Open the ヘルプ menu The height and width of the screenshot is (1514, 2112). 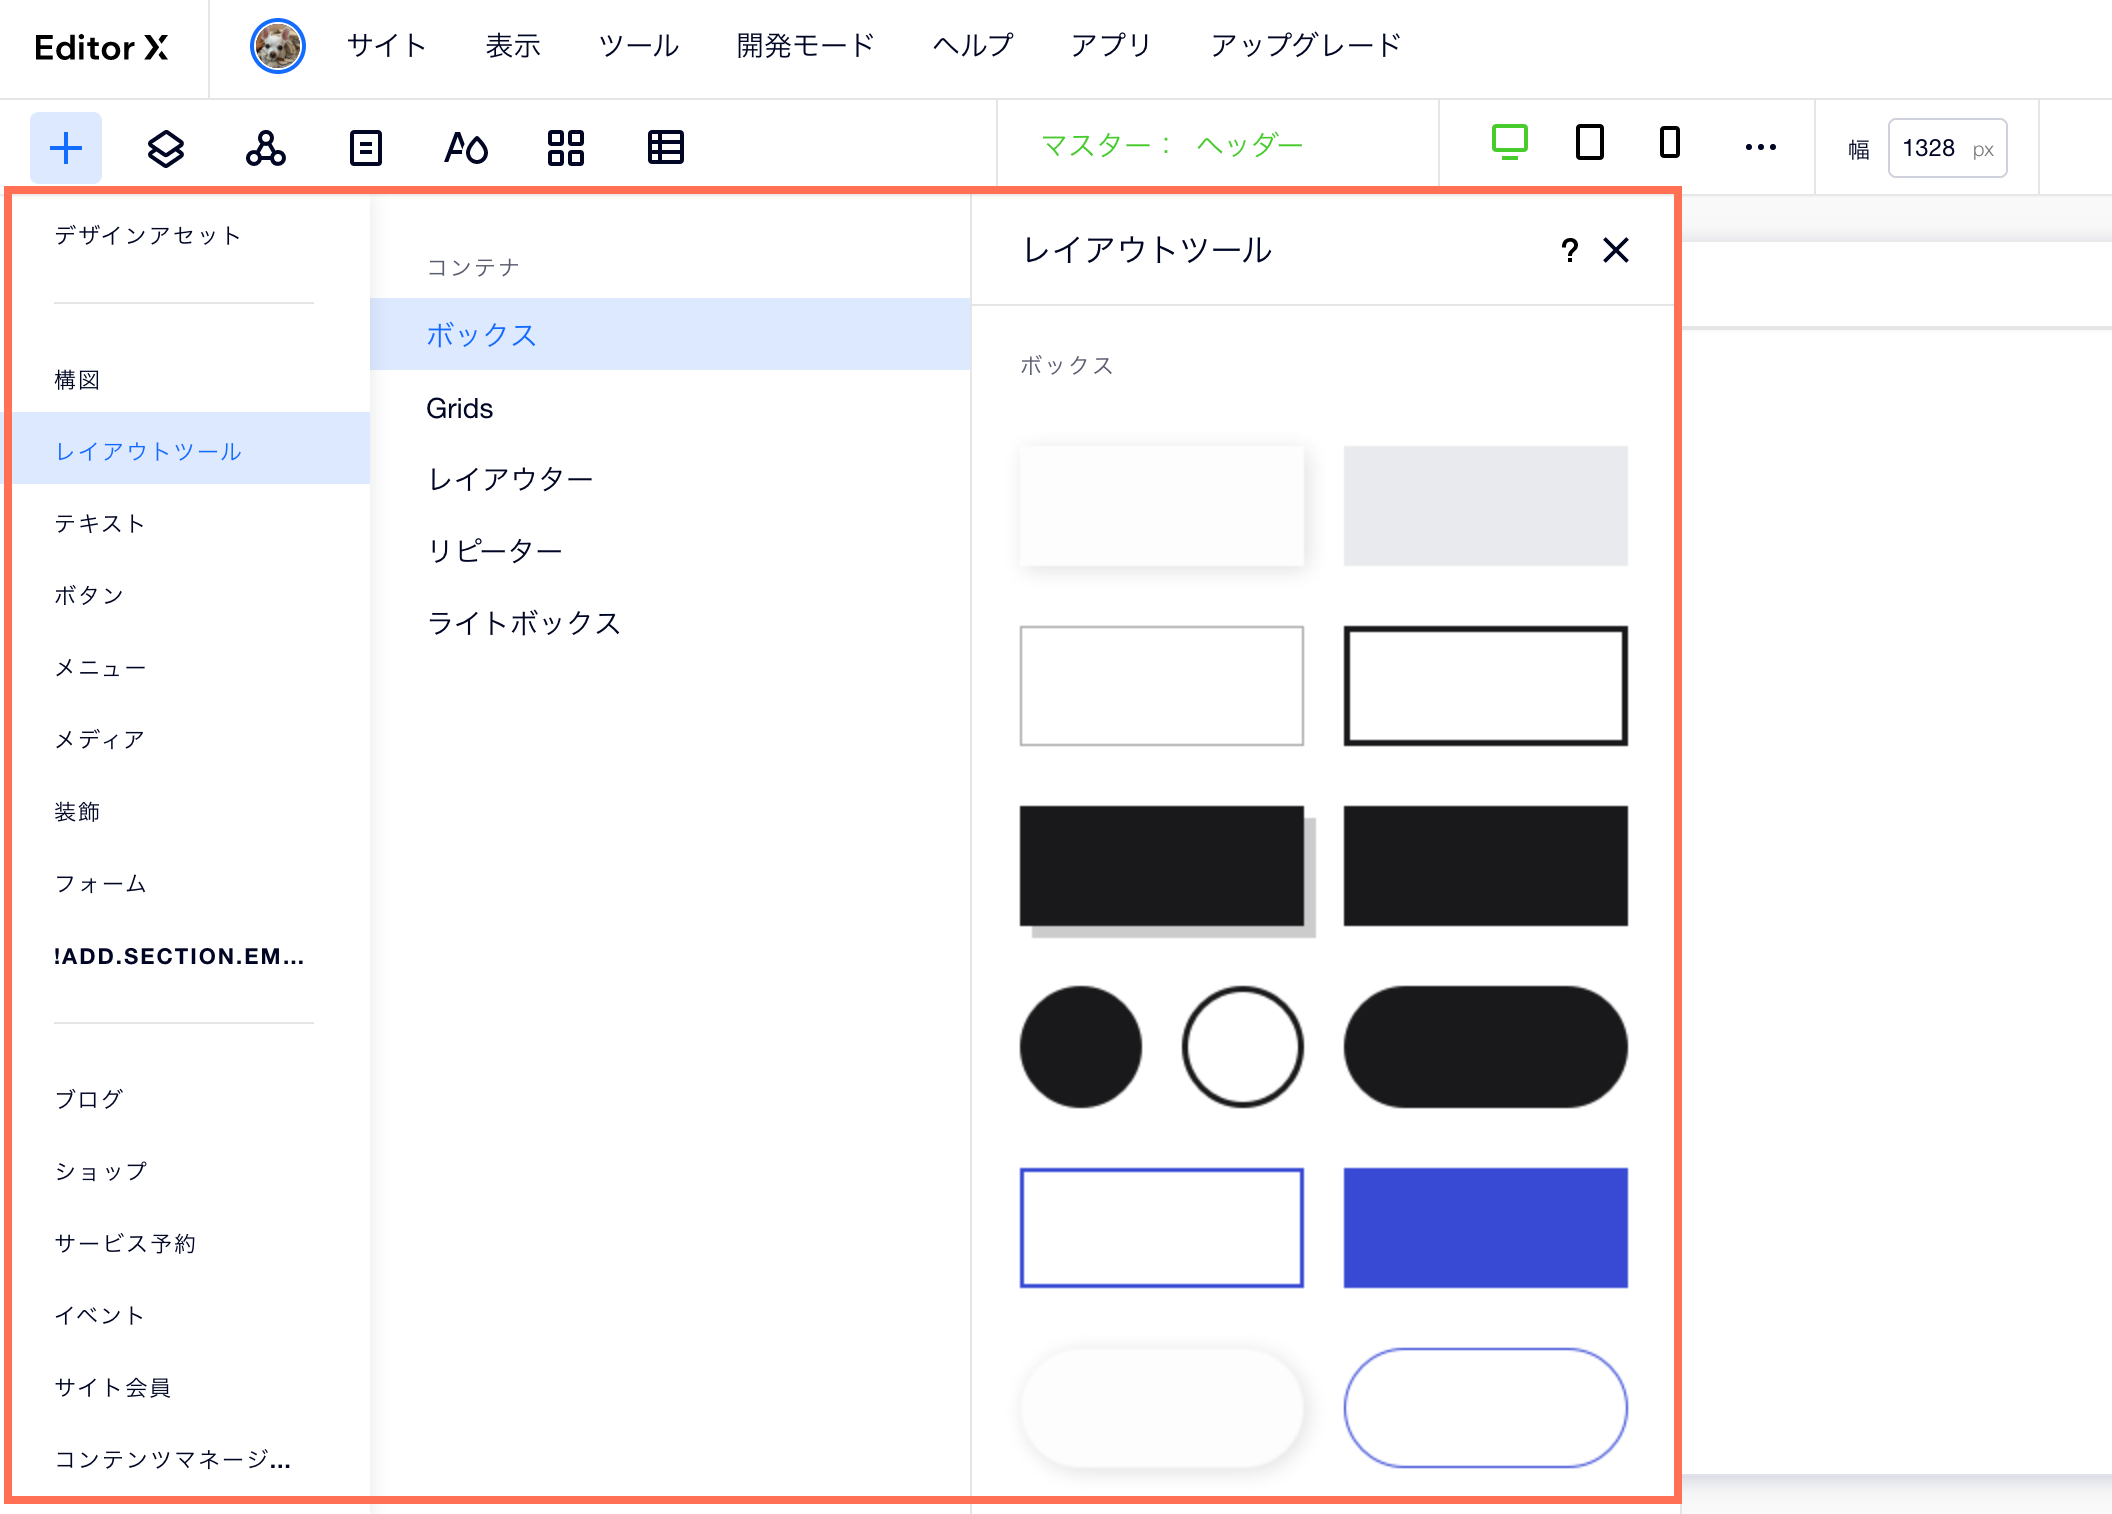click(x=973, y=46)
